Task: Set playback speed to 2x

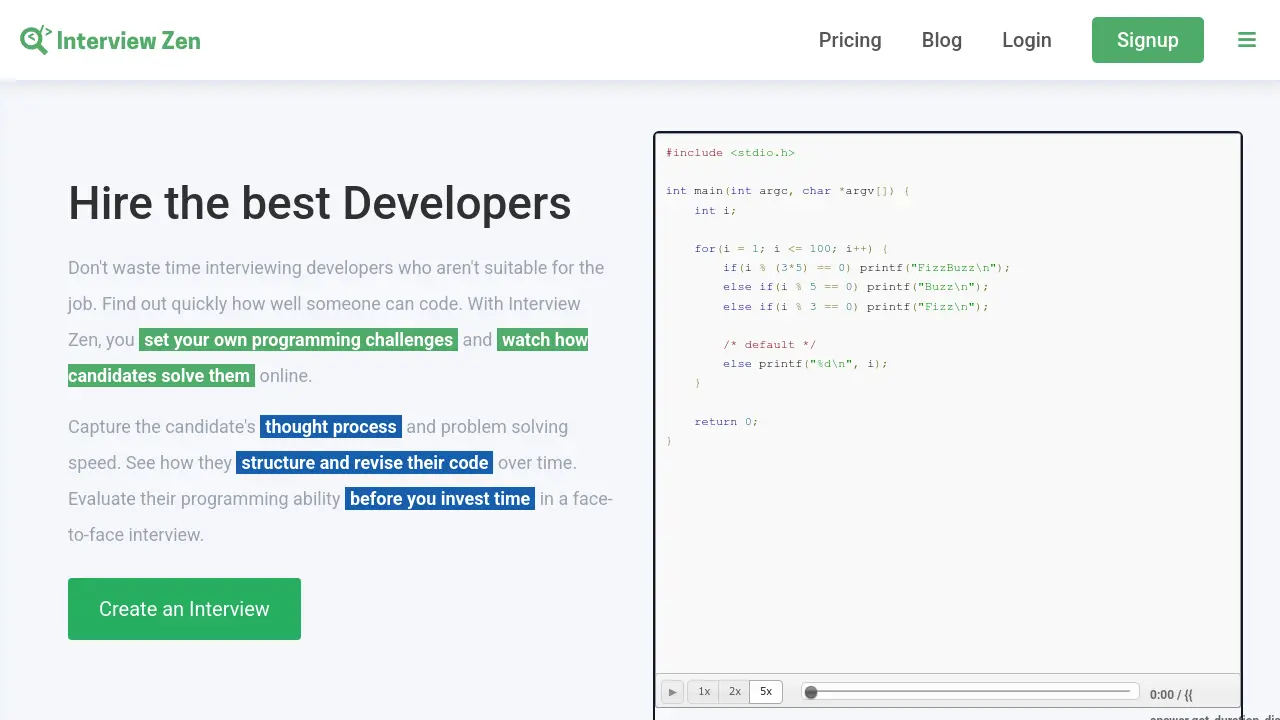Action: (x=735, y=692)
